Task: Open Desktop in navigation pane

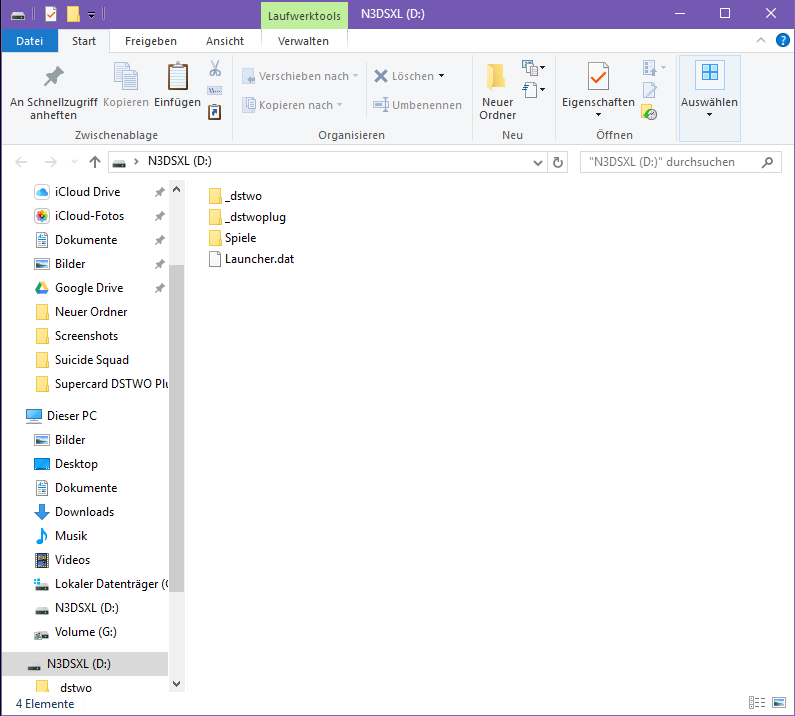Action: coord(76,464)
